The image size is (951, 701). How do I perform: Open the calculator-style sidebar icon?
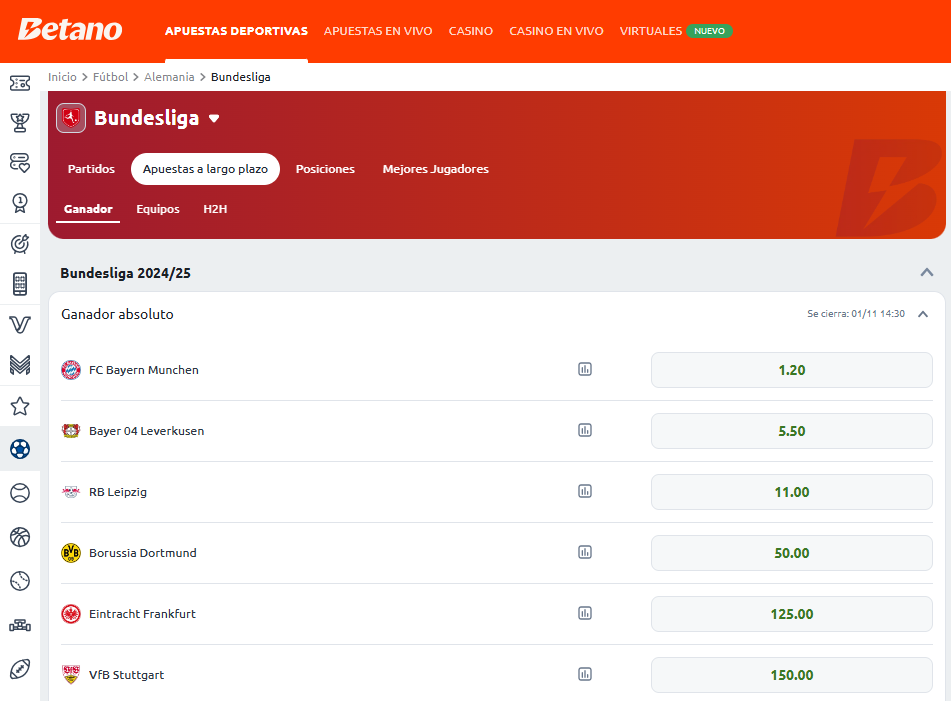[20, 284]
